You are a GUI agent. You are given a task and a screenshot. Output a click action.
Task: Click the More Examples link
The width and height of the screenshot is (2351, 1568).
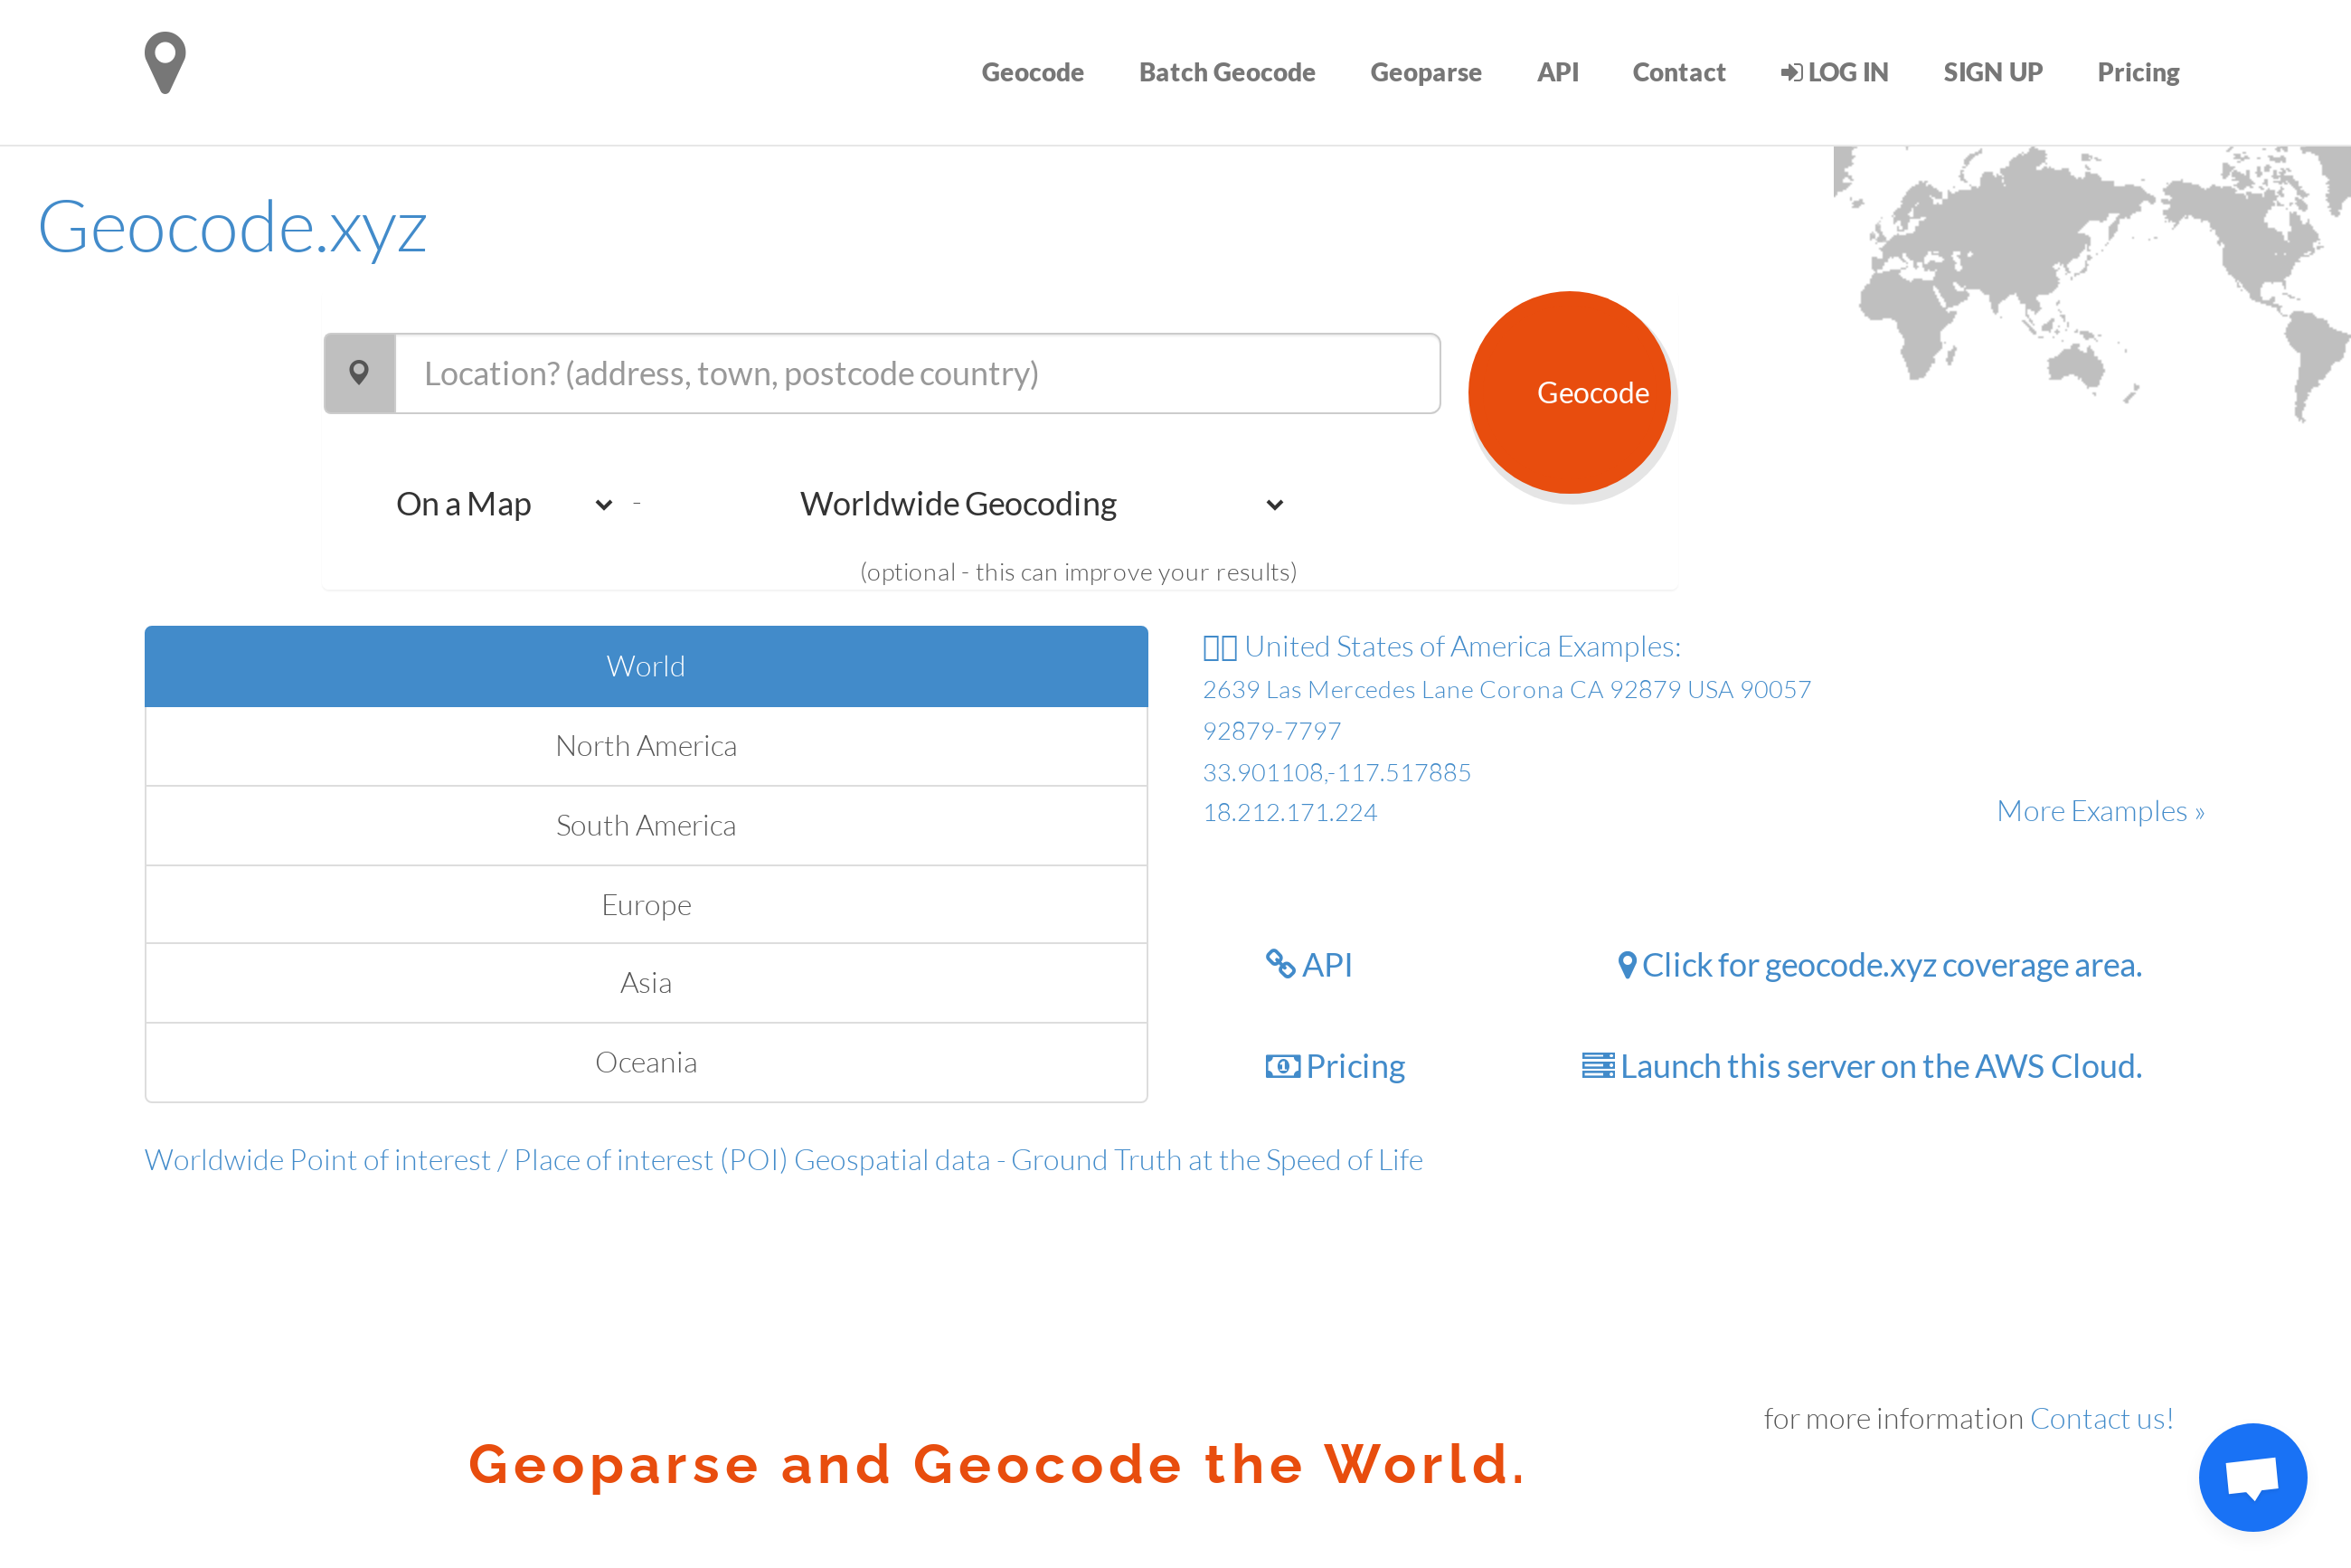click(x=2099, y=811)
